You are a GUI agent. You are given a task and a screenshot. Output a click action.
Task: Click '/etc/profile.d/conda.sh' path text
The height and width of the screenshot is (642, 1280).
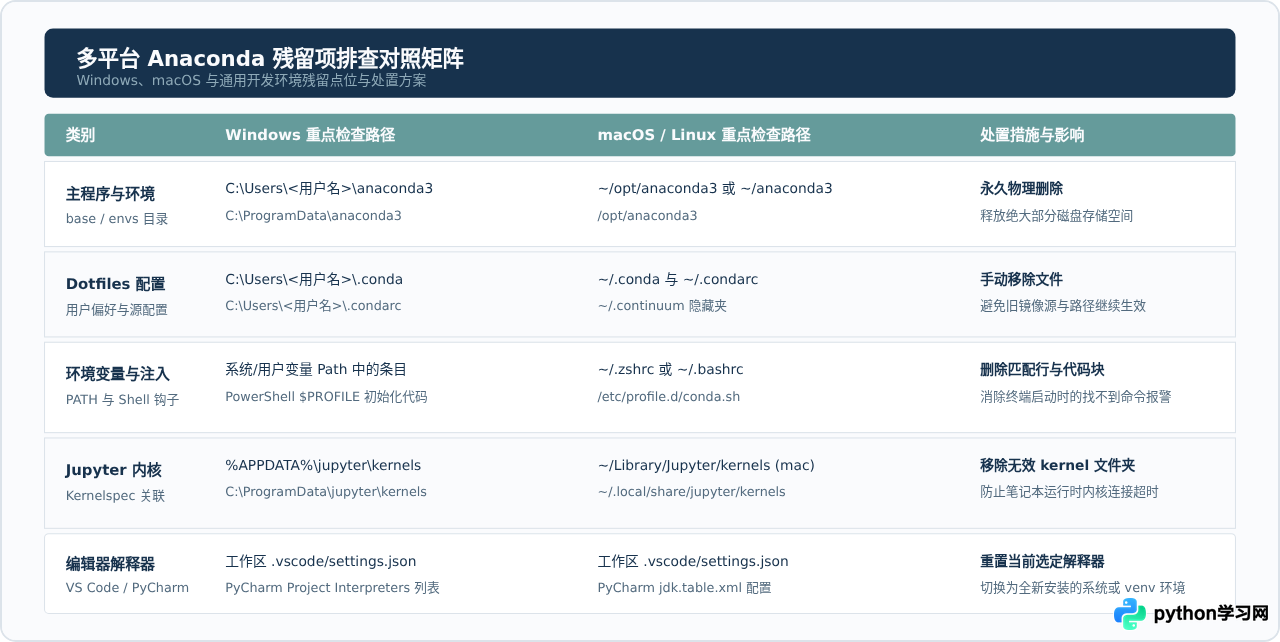click(669, 396)
